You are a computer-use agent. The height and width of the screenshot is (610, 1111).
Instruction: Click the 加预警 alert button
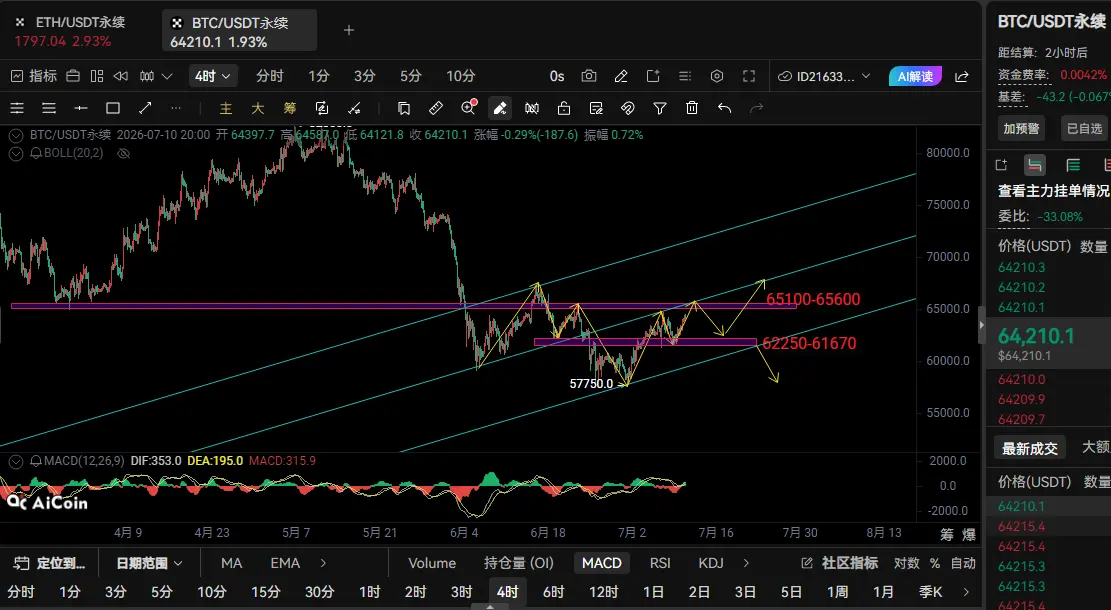(x=1021, y=128)
